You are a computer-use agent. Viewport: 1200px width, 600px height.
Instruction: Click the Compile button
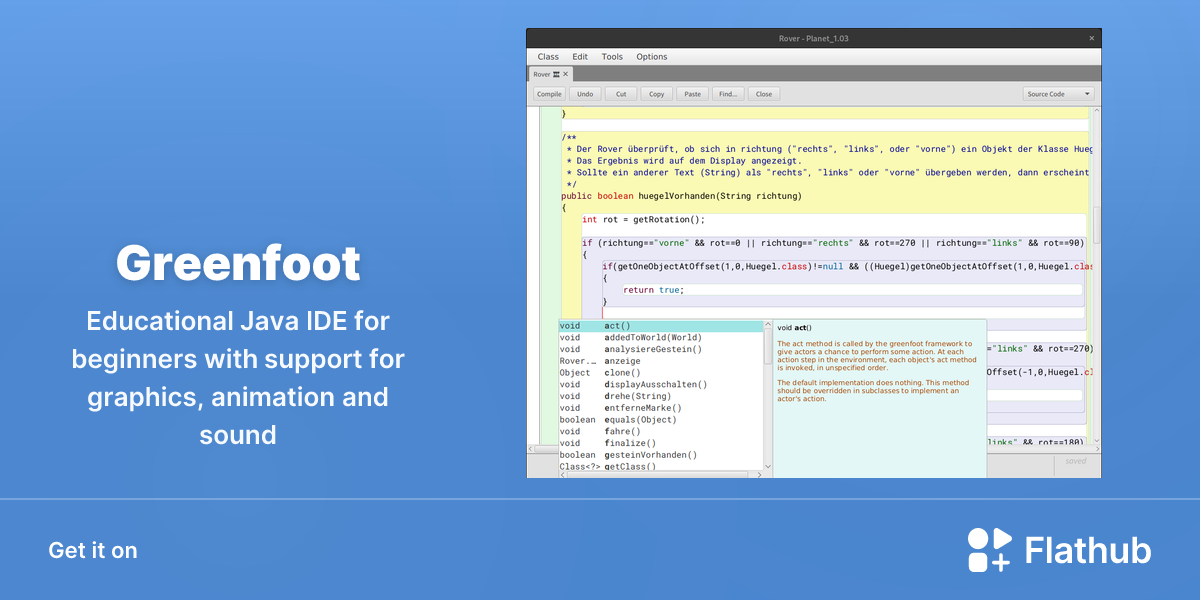(x=549, y=94)
